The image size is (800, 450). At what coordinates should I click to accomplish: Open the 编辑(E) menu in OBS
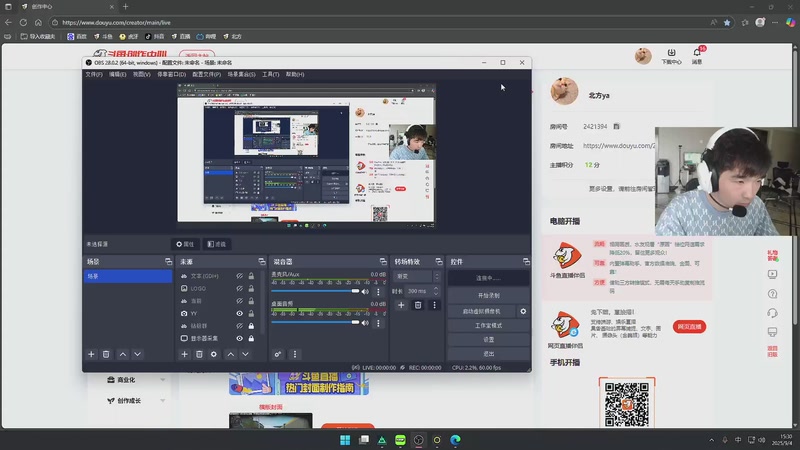117,74
